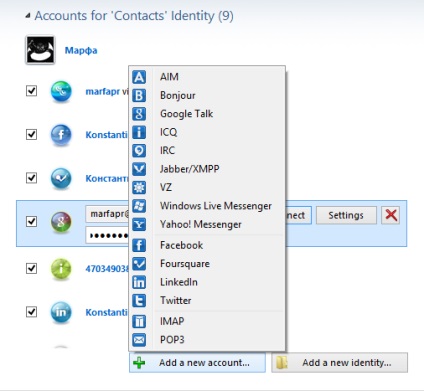424x391 pixels.
Task: Click Add a new identity button
Action: [x=340, y=363]
